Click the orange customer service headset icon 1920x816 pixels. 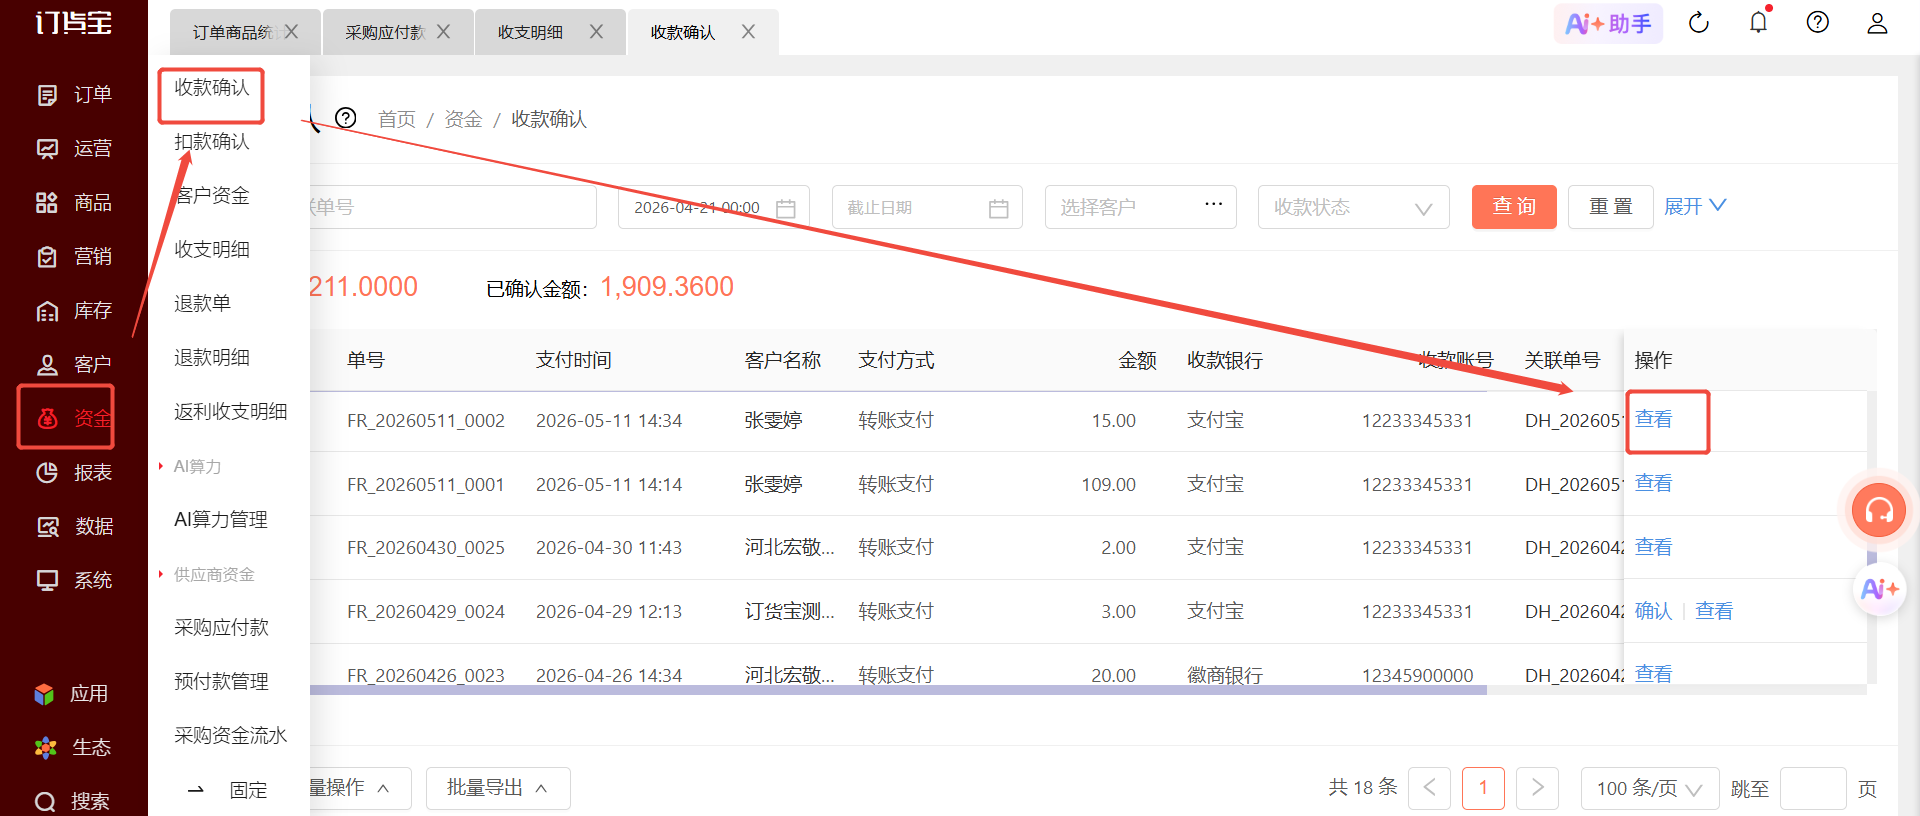click(x=1879, y=511)
